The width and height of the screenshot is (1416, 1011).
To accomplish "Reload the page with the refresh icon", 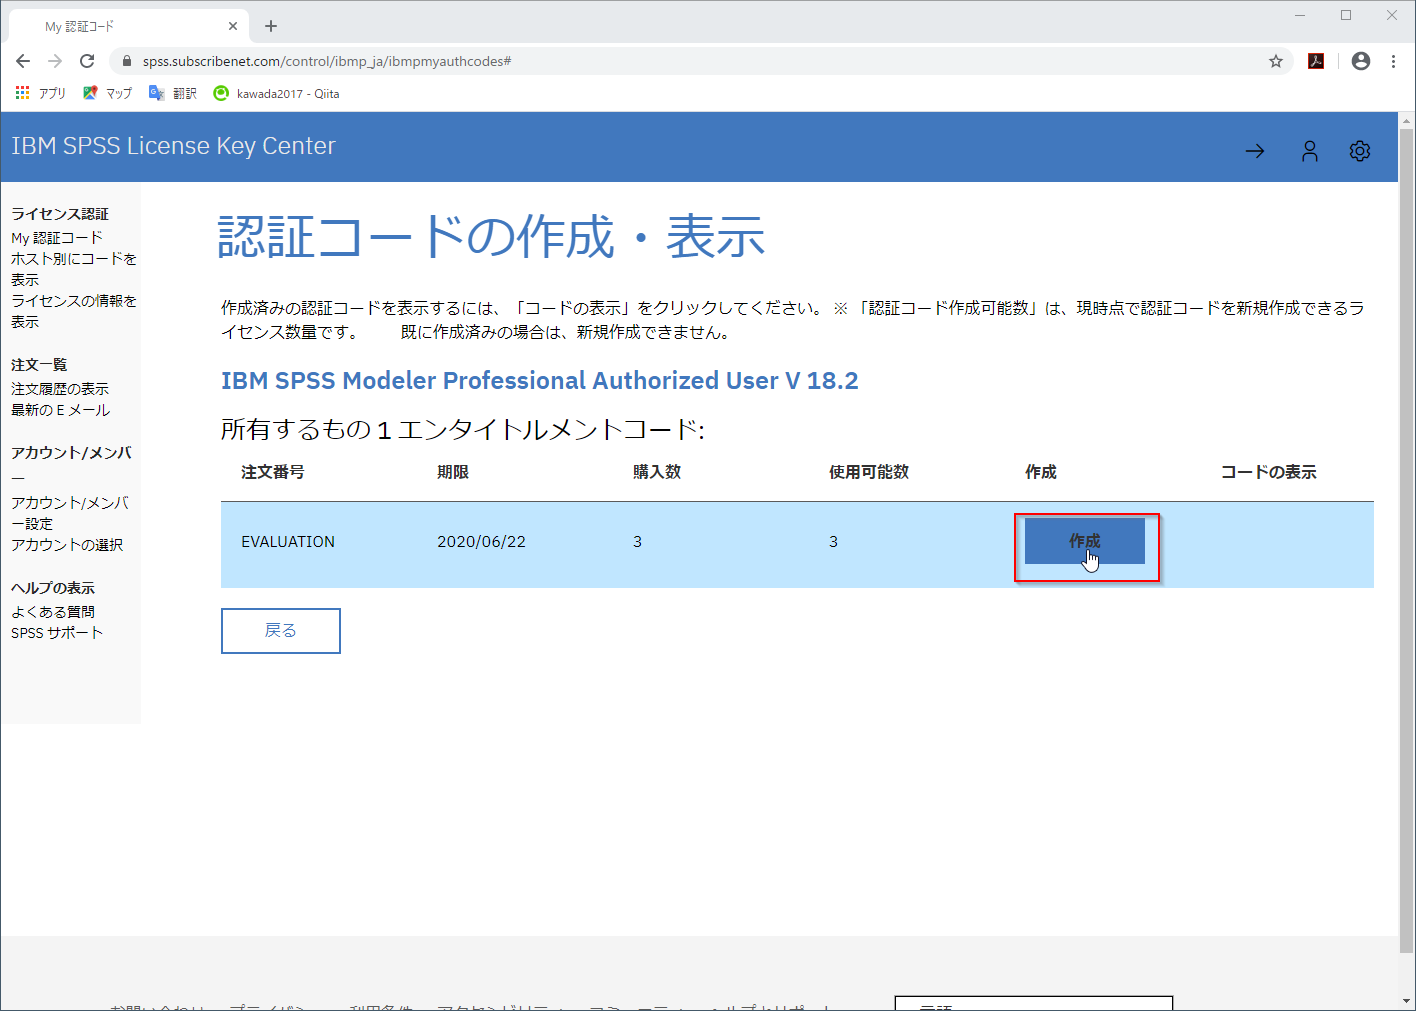I will pos(87,61).
